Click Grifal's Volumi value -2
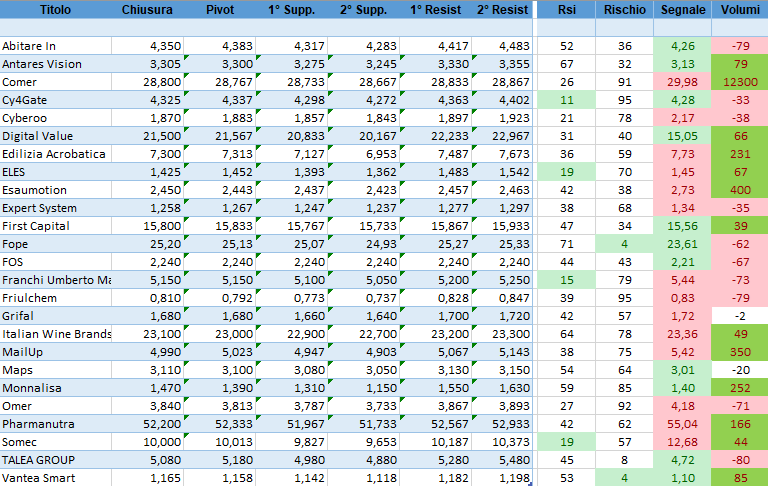 (740, 316)
